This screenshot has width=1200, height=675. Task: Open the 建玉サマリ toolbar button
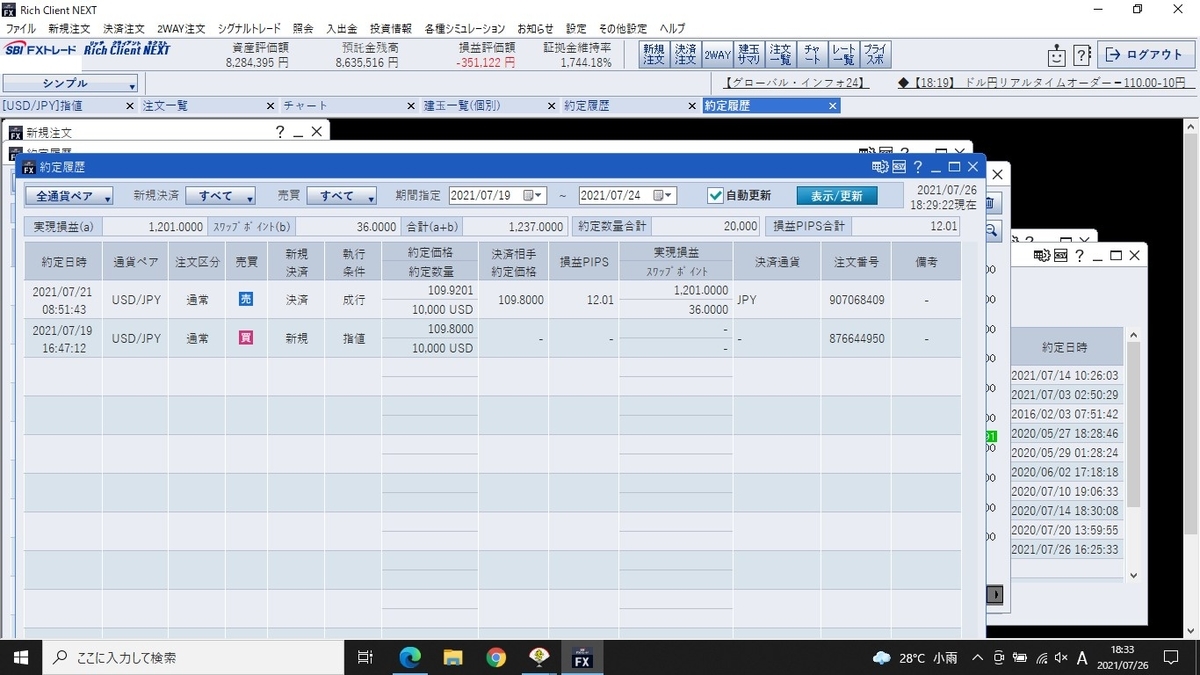tap(749, 55)
